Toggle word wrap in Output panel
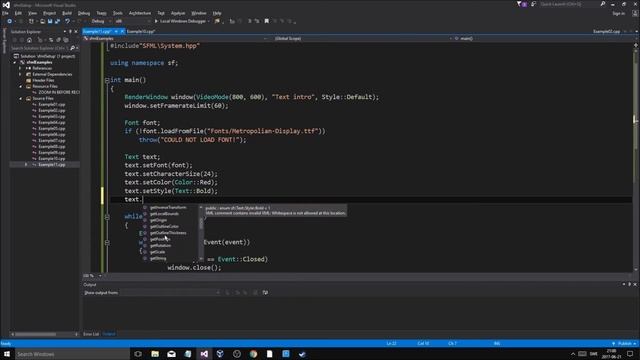The height and width of the screenshot is (360, 640). click(265, 292)
